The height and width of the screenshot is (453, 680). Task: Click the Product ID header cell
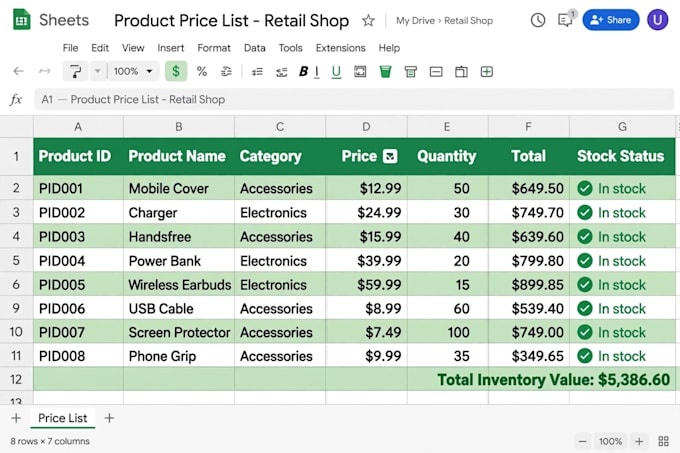click(78, 156)
